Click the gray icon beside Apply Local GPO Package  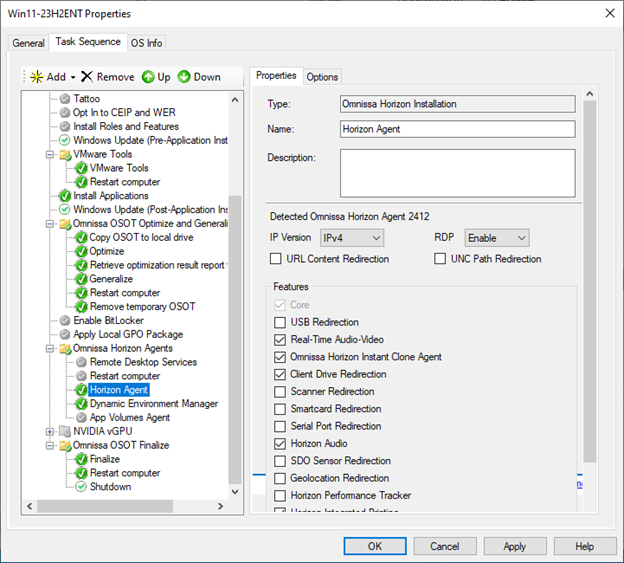click(65, 335)
